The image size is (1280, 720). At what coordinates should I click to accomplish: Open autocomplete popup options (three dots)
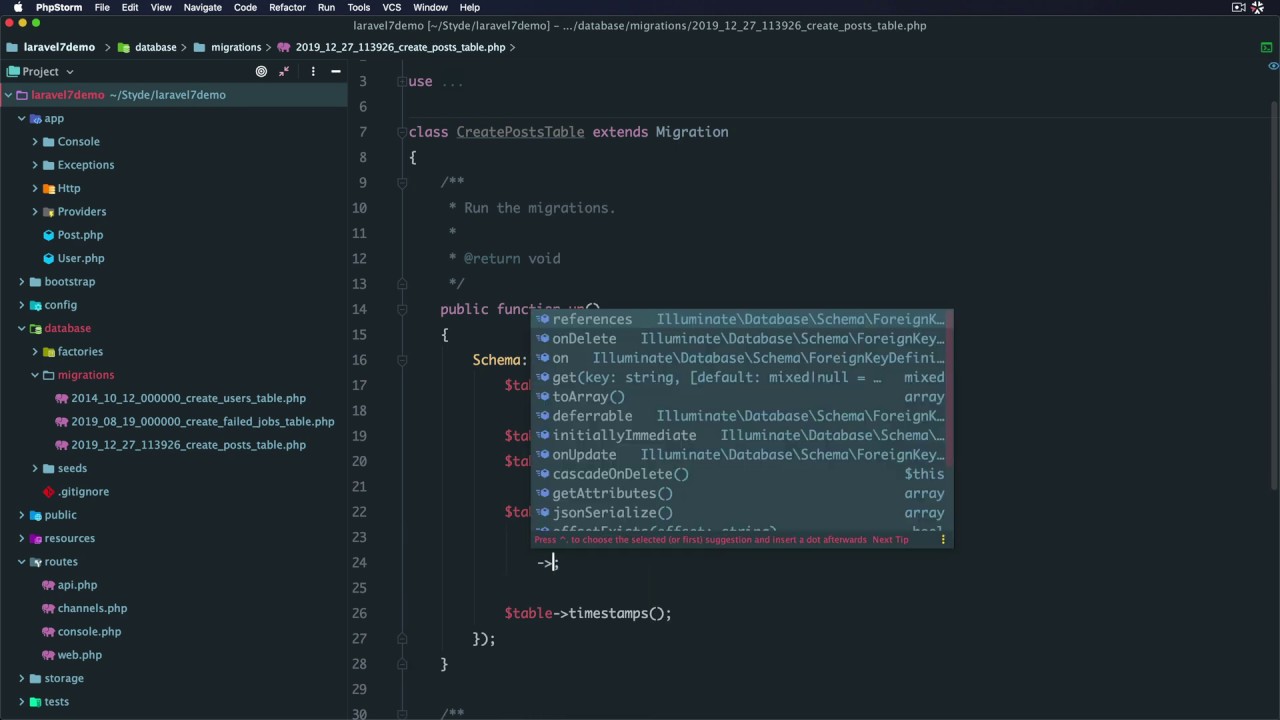(x=942, y=539)
